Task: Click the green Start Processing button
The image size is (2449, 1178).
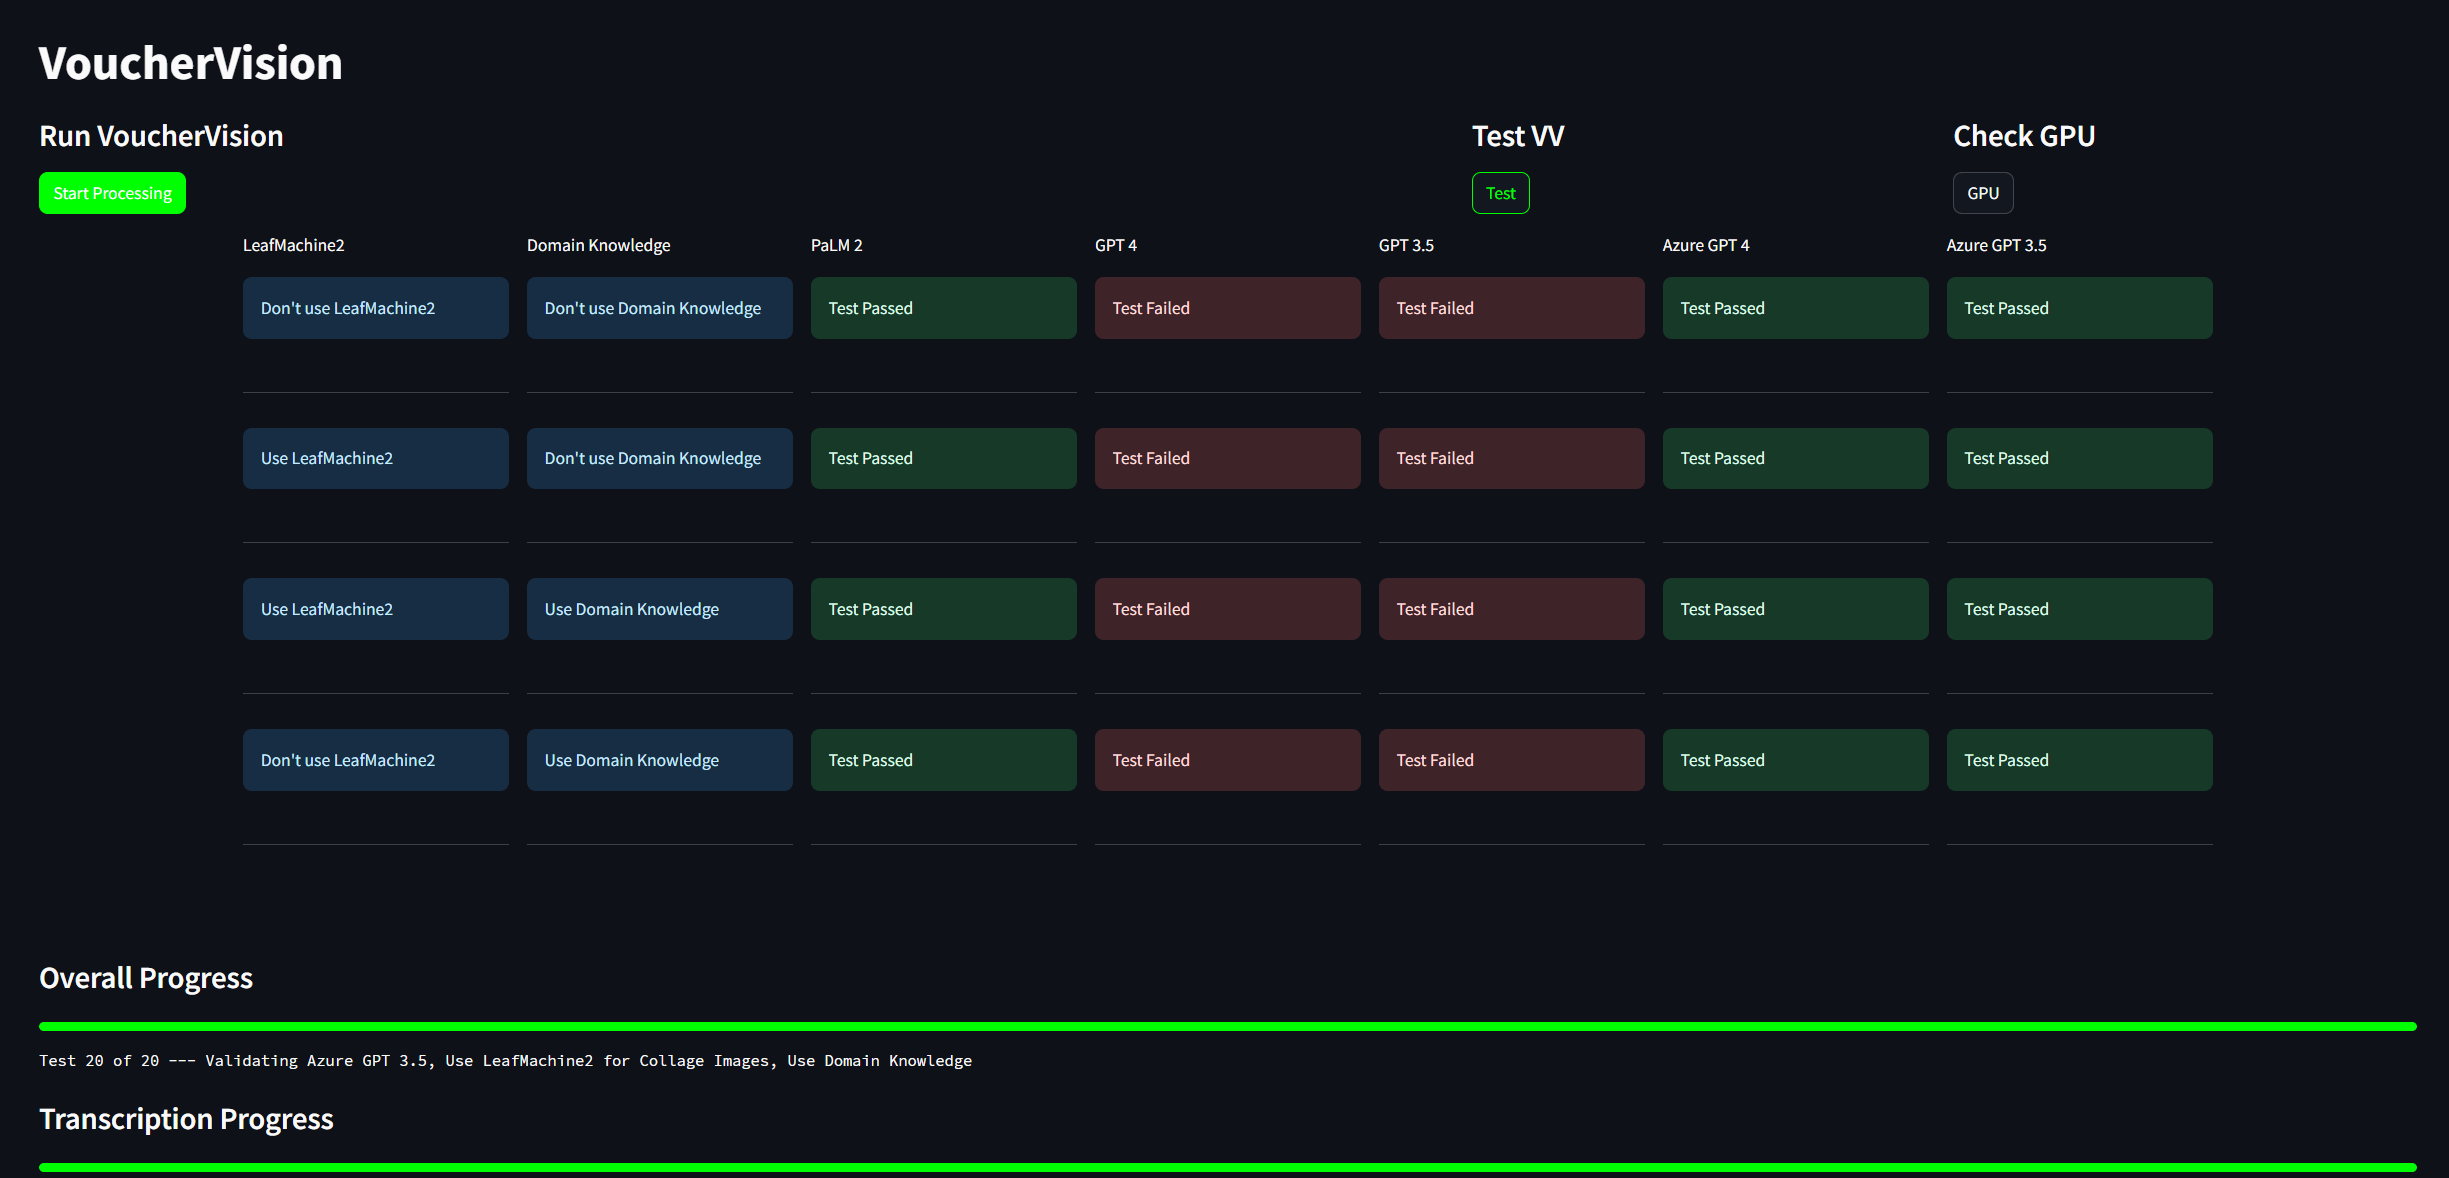Action: tap(112, 193)
